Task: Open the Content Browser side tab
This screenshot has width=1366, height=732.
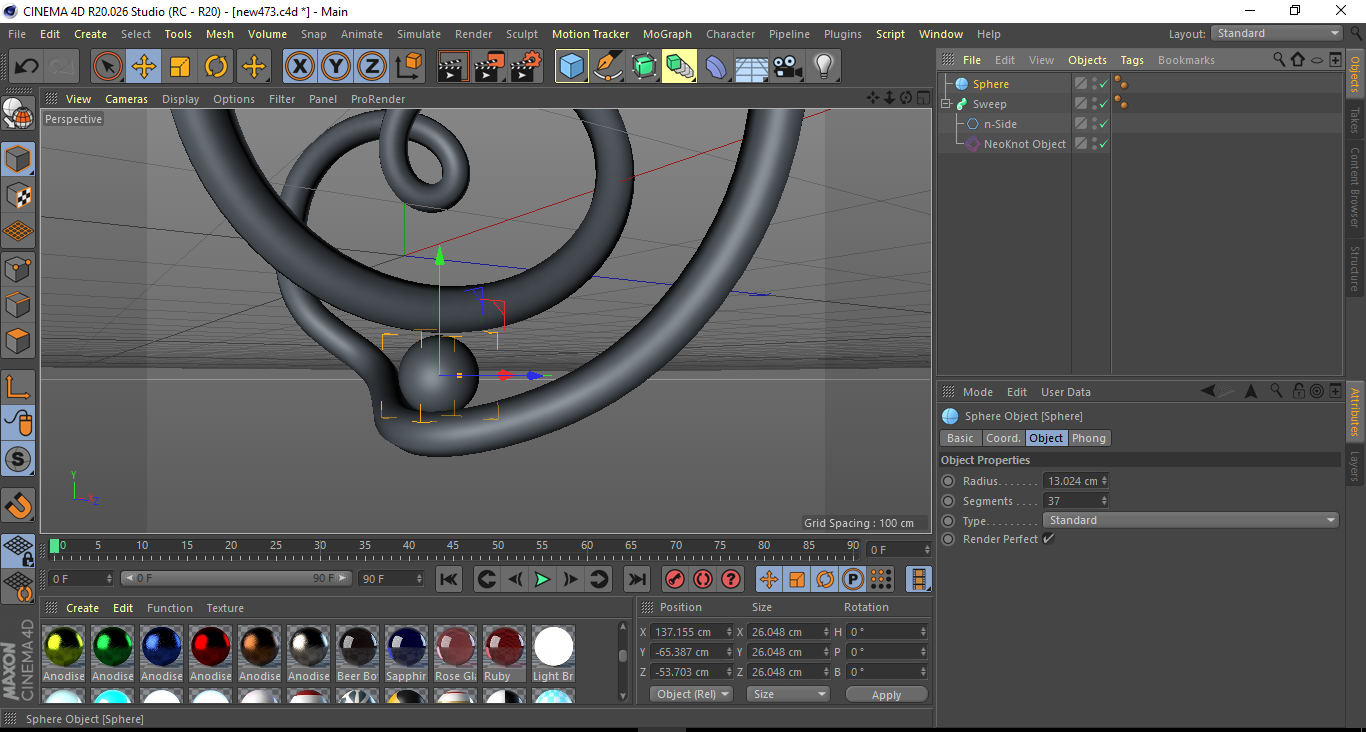Action: tap(1355, 187)
